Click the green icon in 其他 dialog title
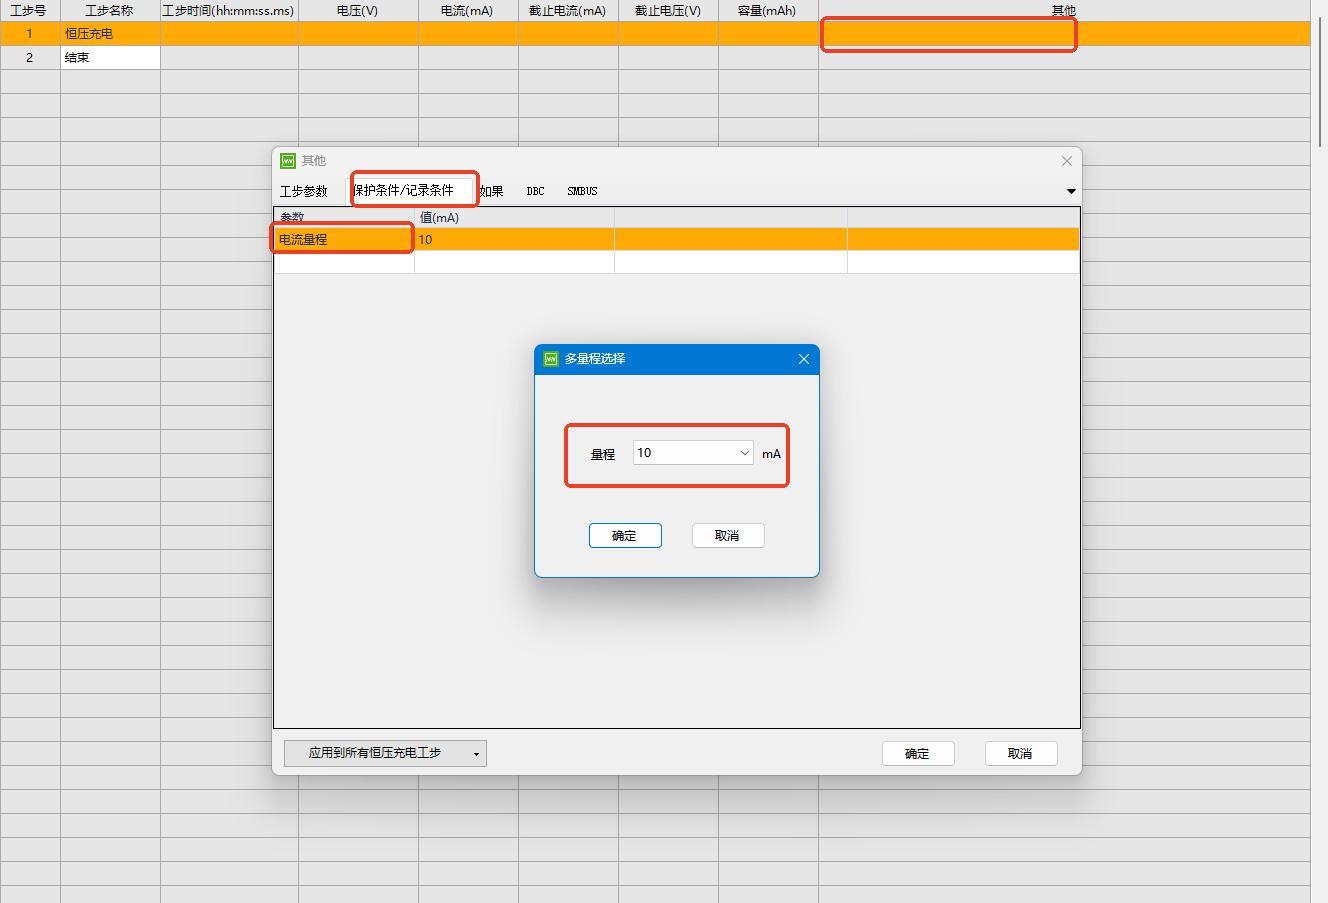The width and height of the screenshot is (1328, 903). click(x=288, y=161)
